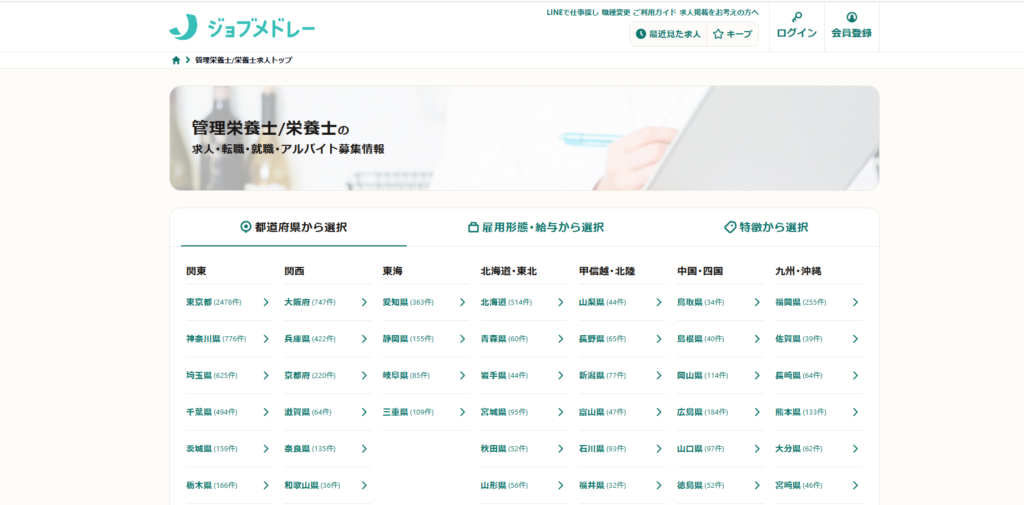
Task: Click the chevron beside 鳥取県
Action: tap(758, 302)
